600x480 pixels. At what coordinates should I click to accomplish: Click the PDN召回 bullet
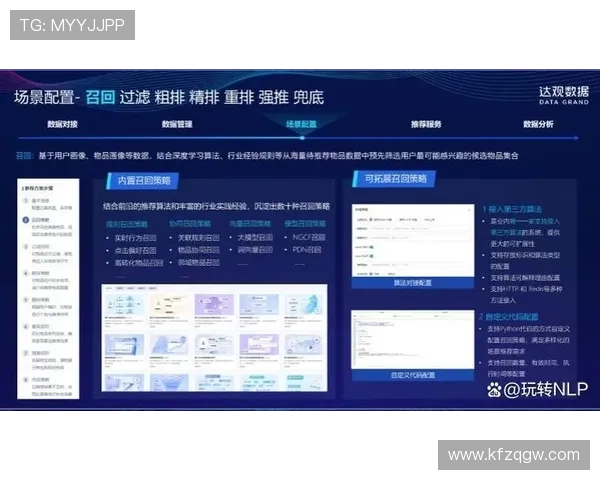tap(307, 250)
